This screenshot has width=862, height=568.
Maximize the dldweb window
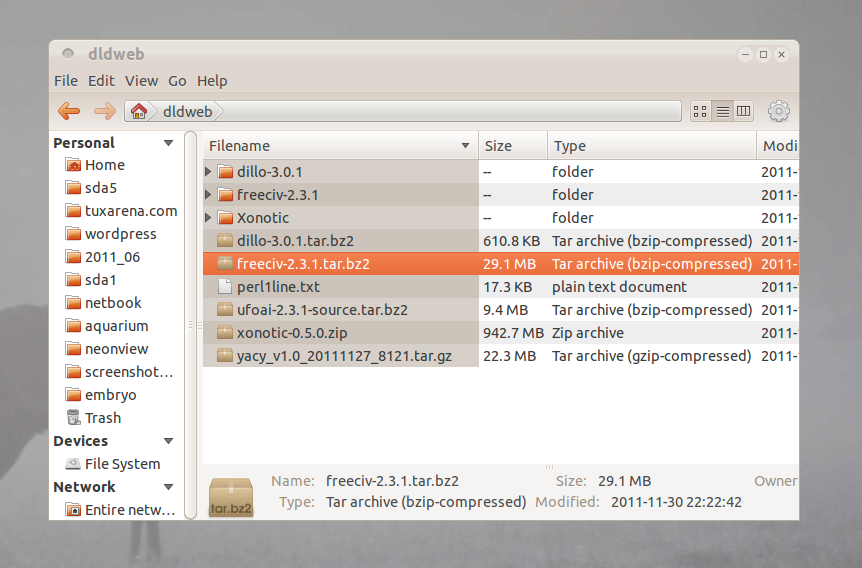763,54
